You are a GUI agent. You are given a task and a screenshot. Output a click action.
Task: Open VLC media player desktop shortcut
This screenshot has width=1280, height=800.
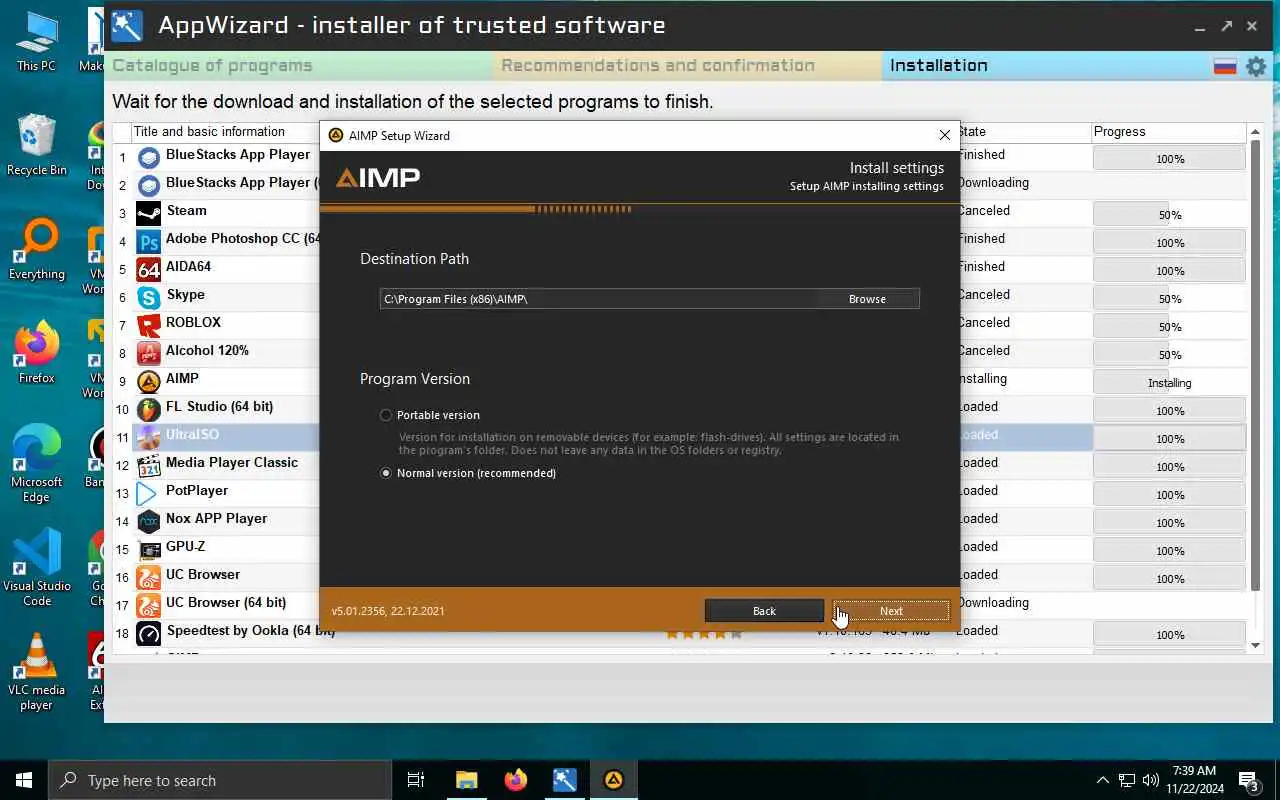tap(37, 672)
